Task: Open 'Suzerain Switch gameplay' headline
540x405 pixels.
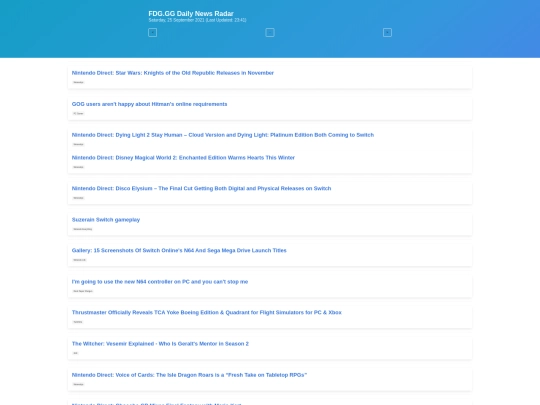Action: tap(106, 220)
